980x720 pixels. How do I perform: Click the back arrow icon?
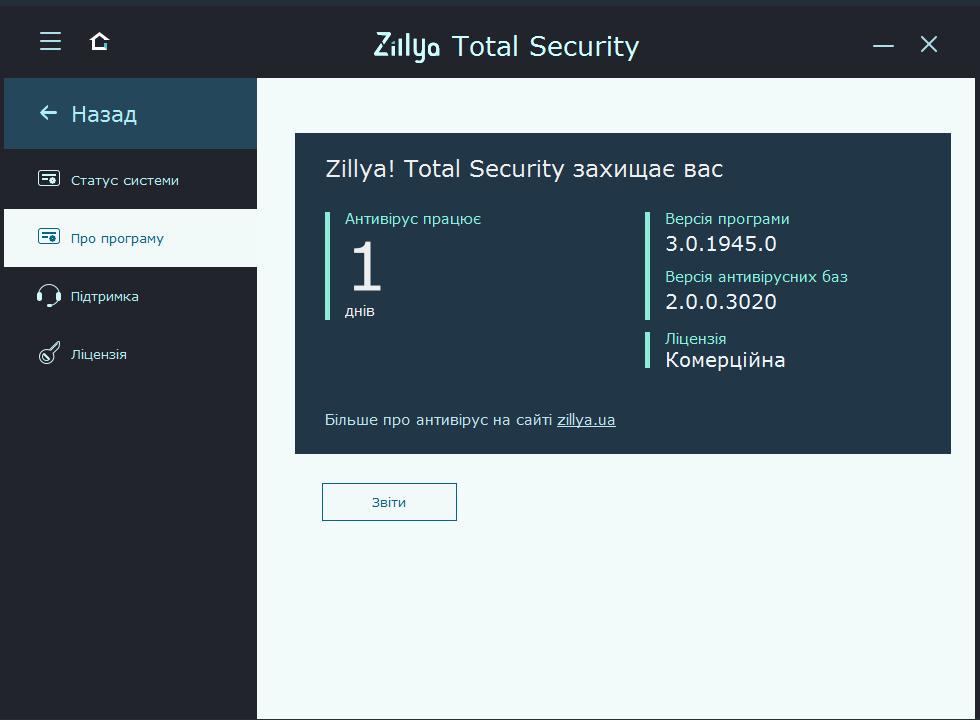pos(47,113)
